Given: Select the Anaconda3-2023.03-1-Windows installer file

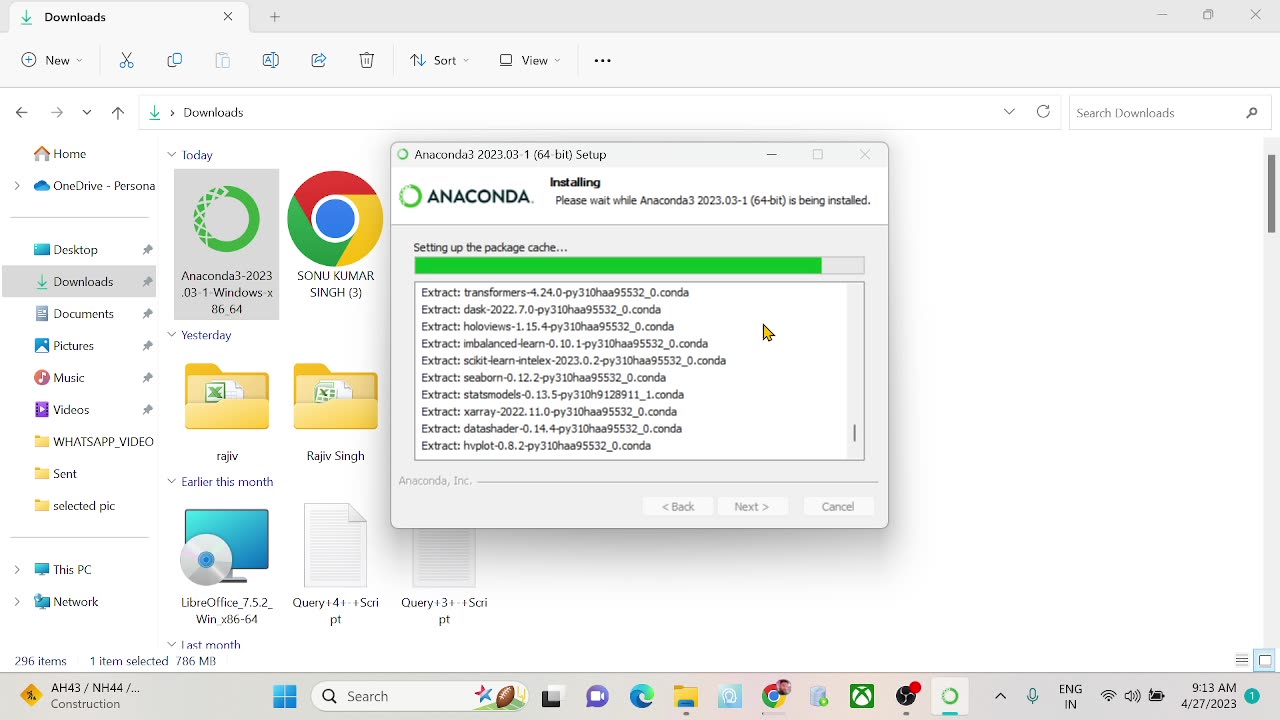Looking at the screenshot, I should coord(227,244).
